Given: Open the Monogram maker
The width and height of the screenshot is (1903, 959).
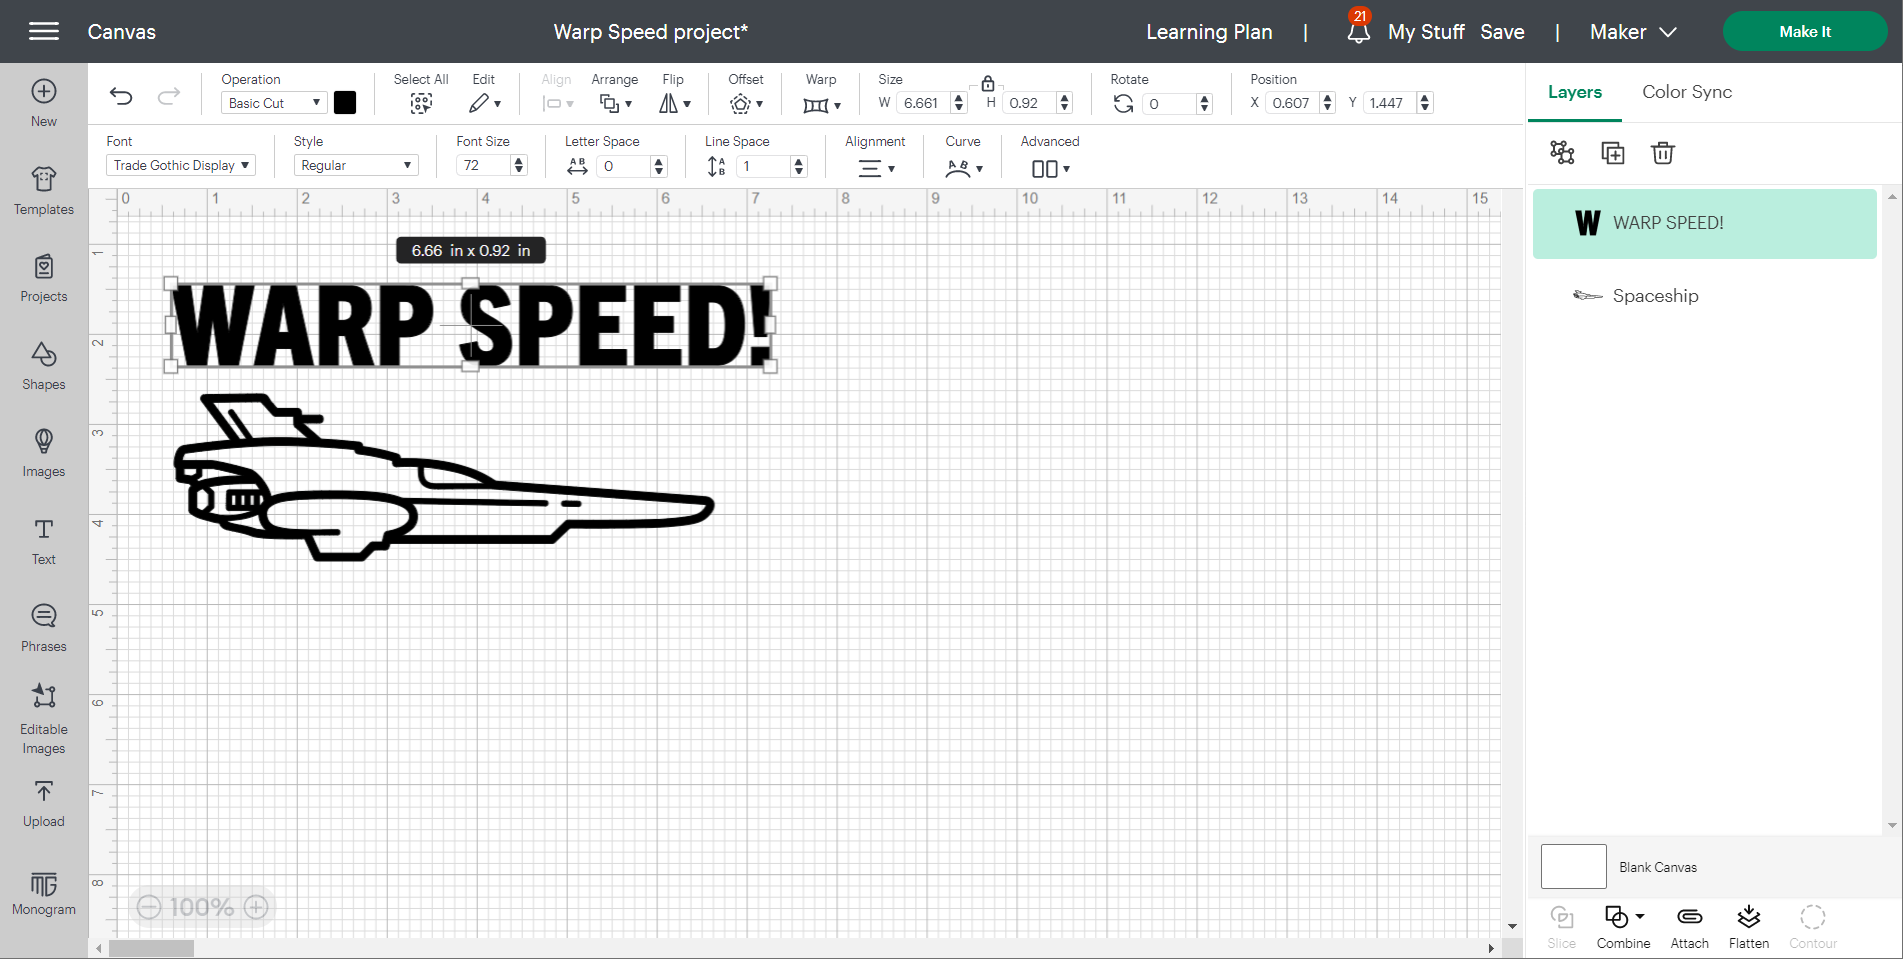Looking at the screenshot, I should point(43,891).
